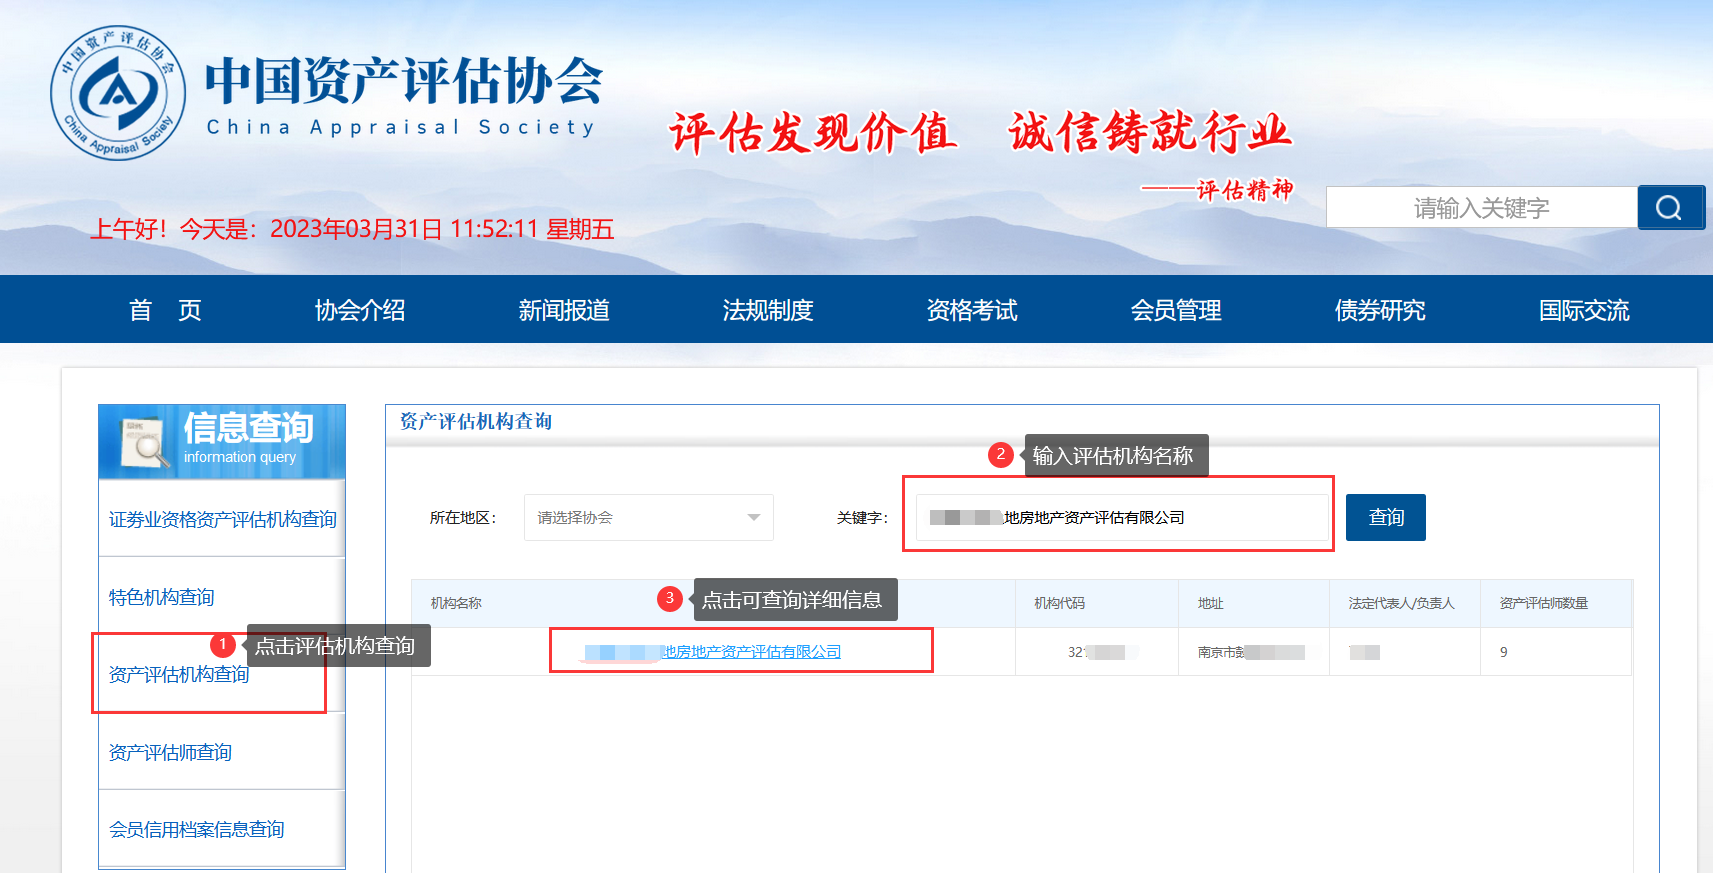Click the 资产评估机构查询 panel title
This screenshot has width=1713, height=873.
[x=476, y=421]
